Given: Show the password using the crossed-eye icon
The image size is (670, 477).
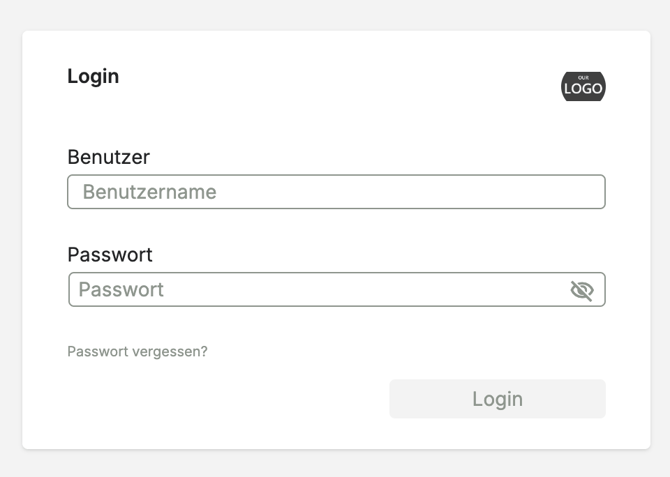Looking at the screenshot, I should click(x=581, y=290).
